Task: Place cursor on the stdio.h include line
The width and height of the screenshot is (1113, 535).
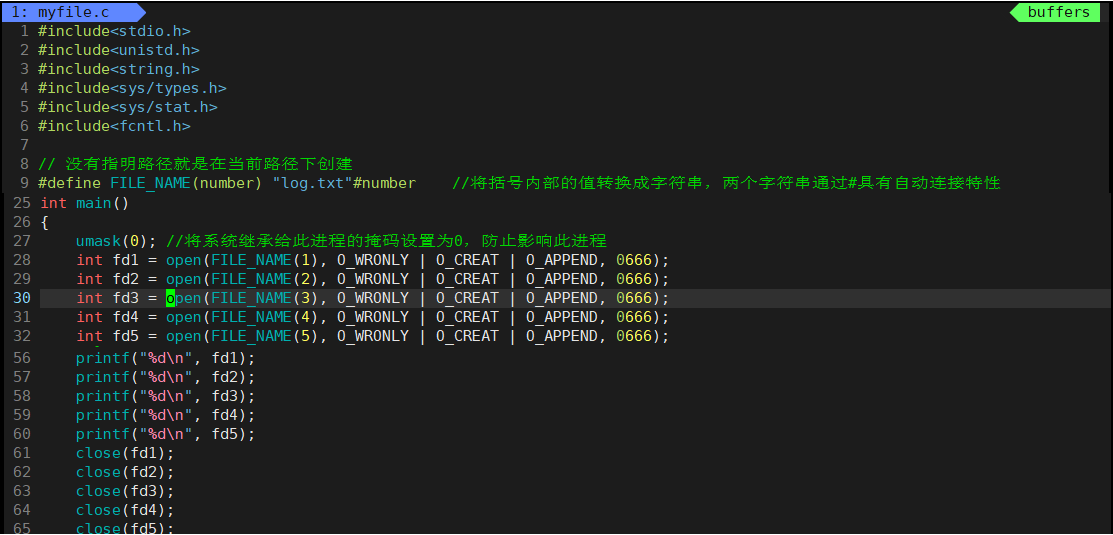Action: point(114,31)
